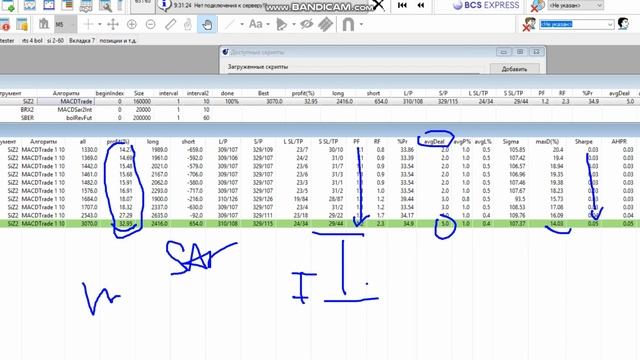The width and height of the screenshot is (640, 360).
Task: Click the window icon with red badge
Action: [x=5, y=24]
